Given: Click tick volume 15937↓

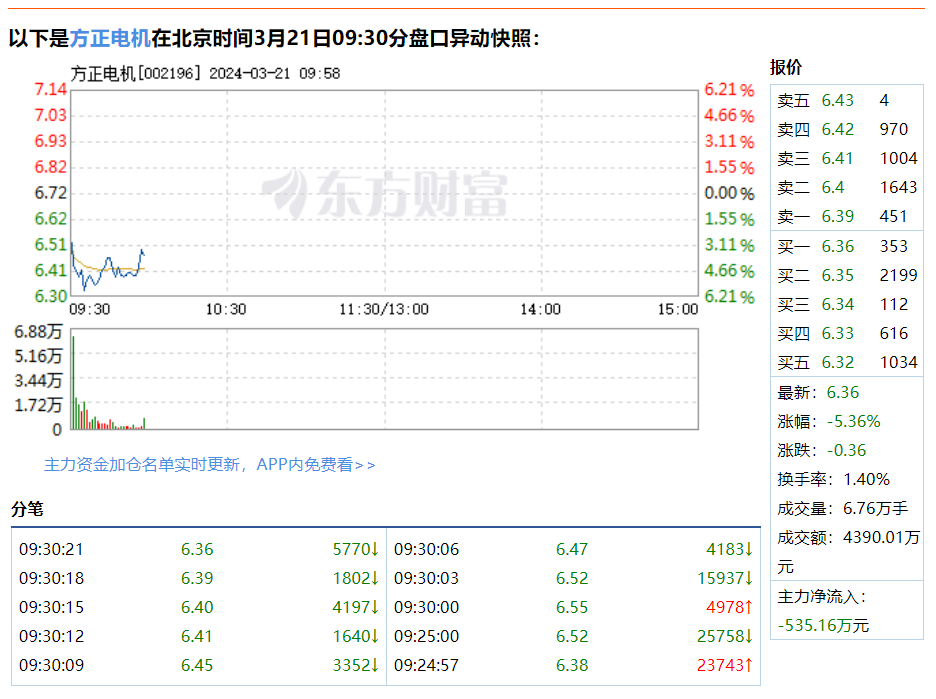Looking at the screenshot, I should (725, 578).
